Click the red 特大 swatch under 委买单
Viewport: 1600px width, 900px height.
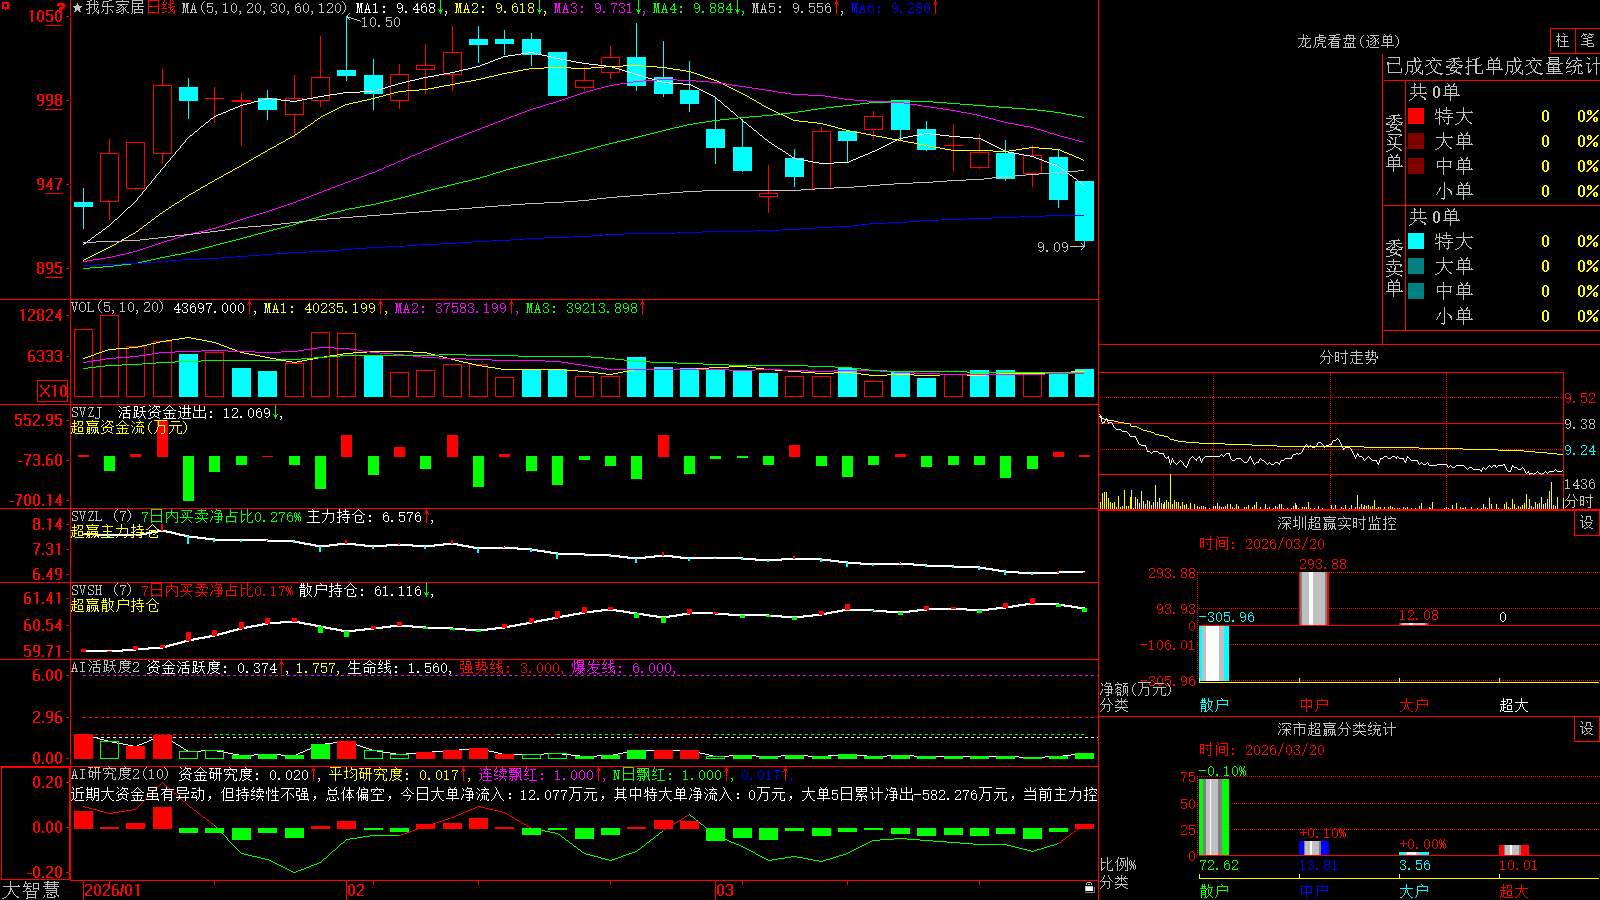pyautogui.click(x=1416, y=116)
